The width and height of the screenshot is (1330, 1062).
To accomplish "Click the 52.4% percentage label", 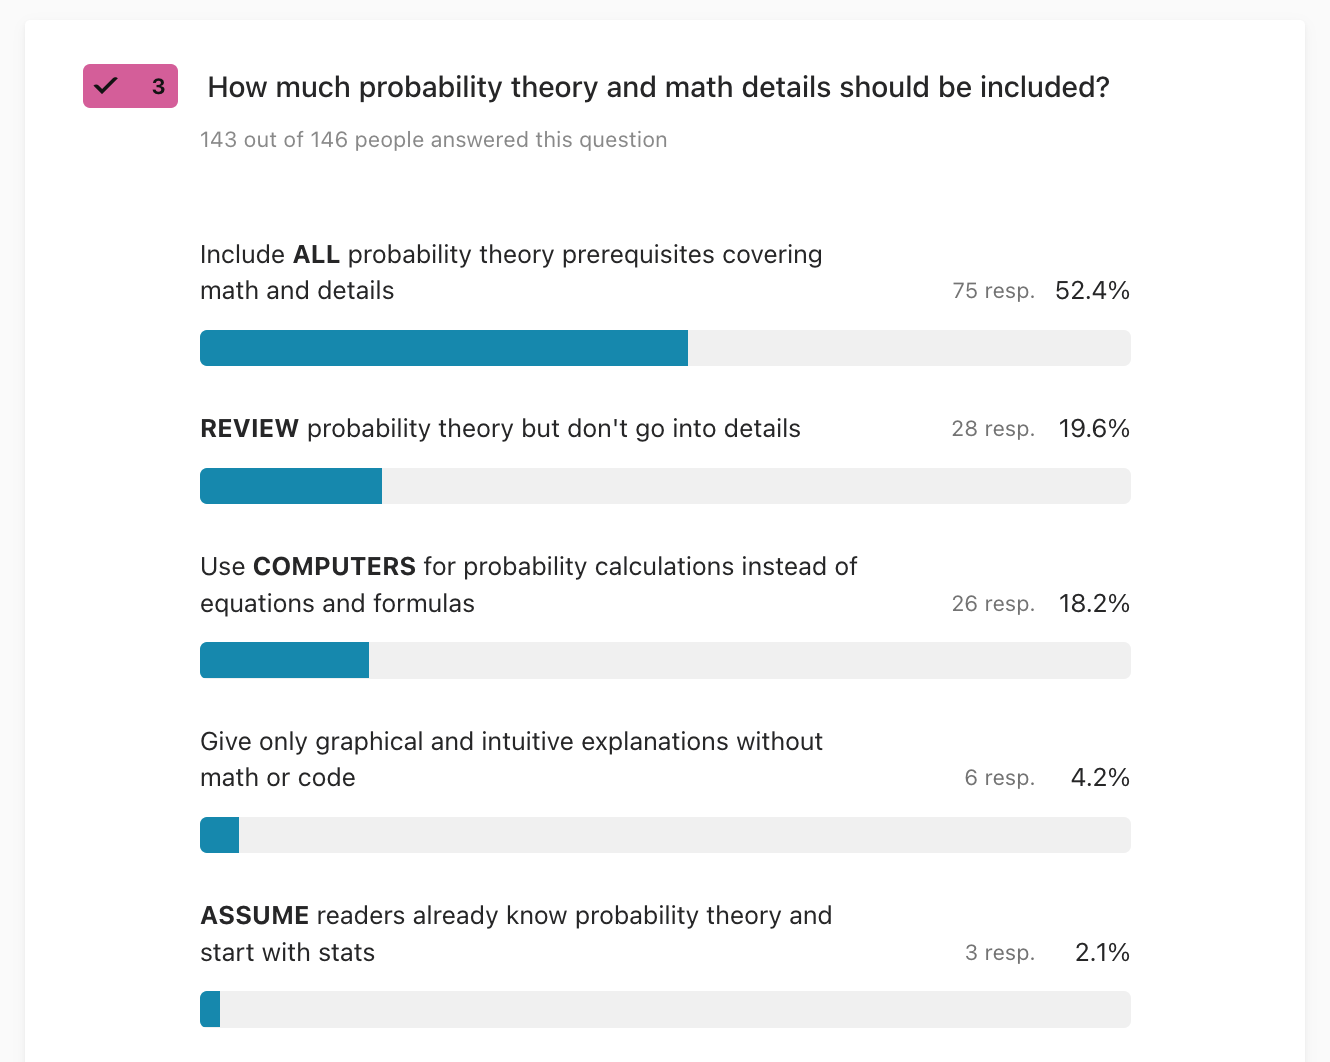I will (x=1092, y=291).
